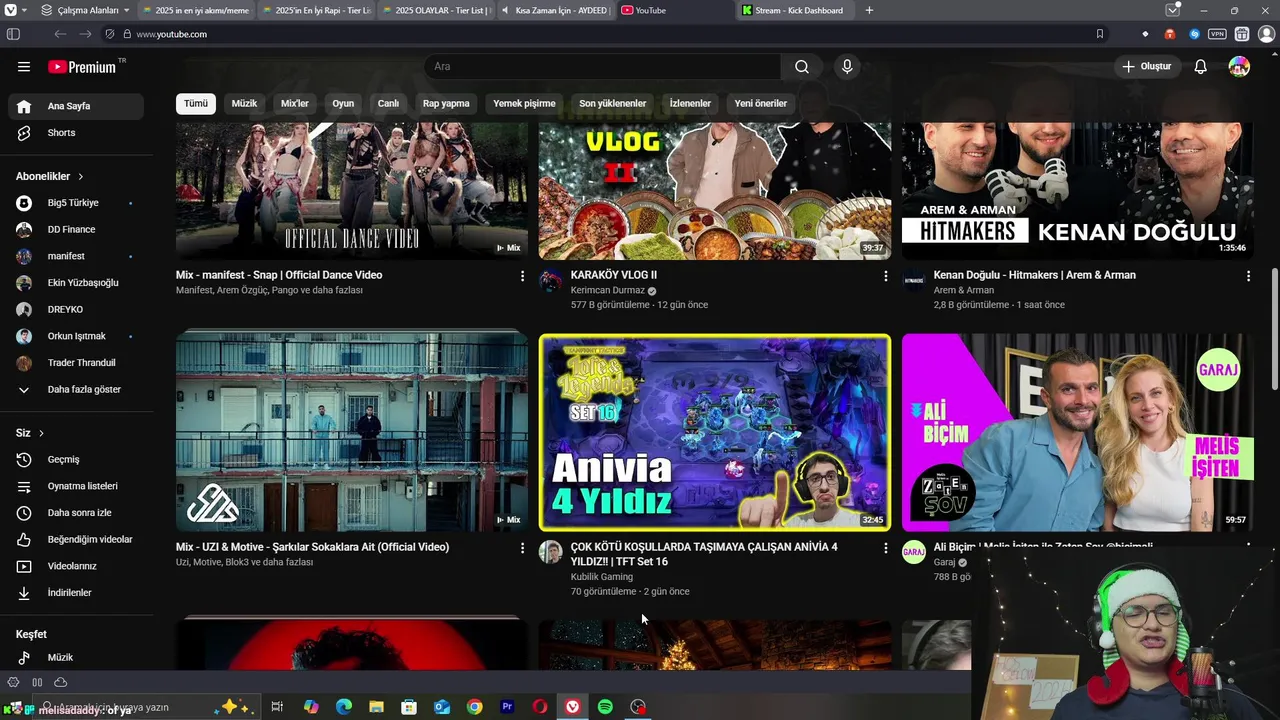Open Daha sonra izle list
Screen dimensions: 1280x720
76,513
